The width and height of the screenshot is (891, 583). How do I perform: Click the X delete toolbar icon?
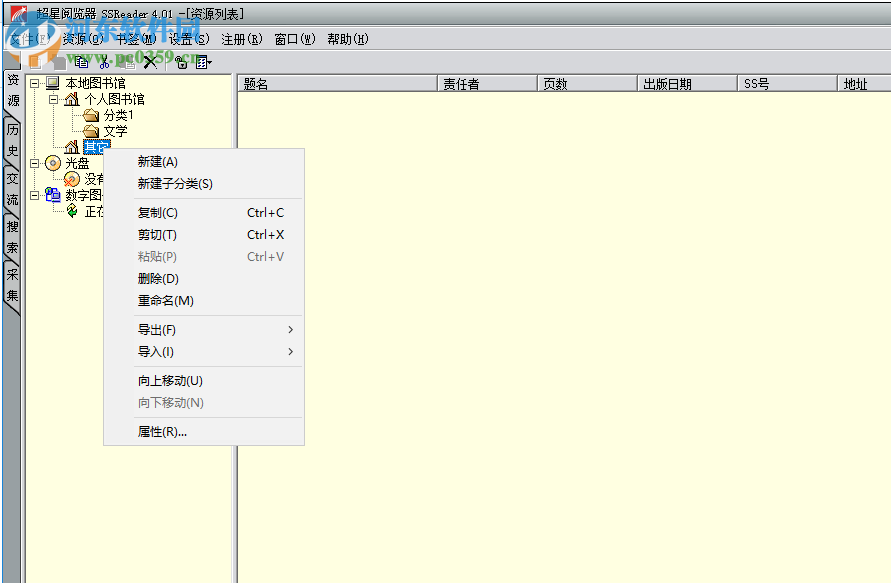150,62
